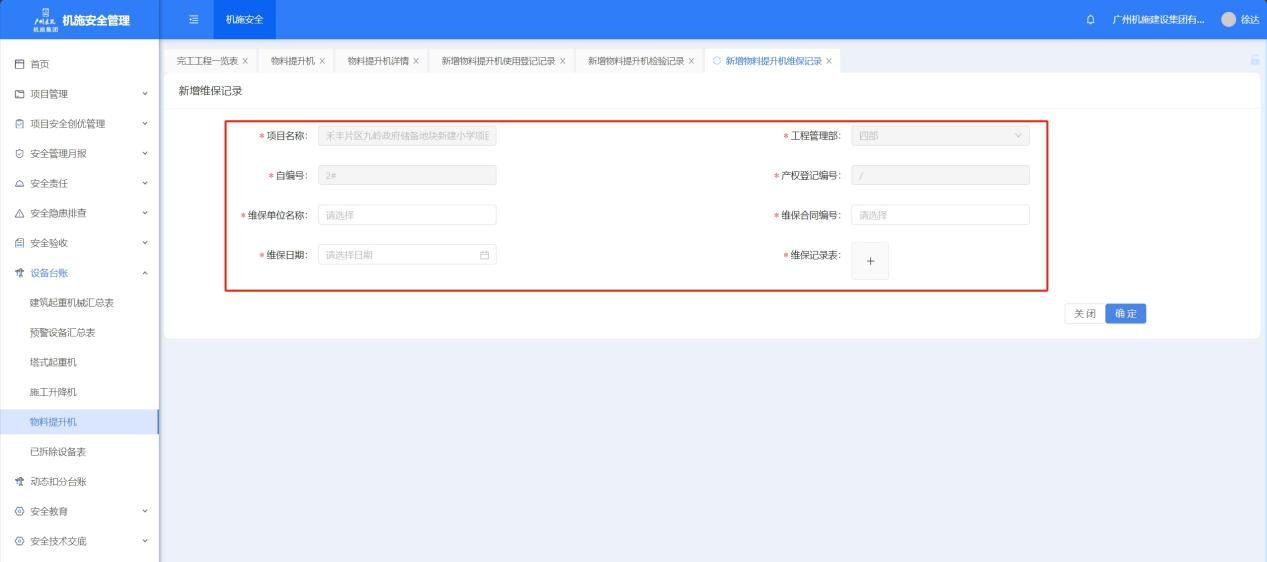The image size is (1267, 562).
Task: Click the plus icon to upload 维保记录表
Action: pos(869,261)
